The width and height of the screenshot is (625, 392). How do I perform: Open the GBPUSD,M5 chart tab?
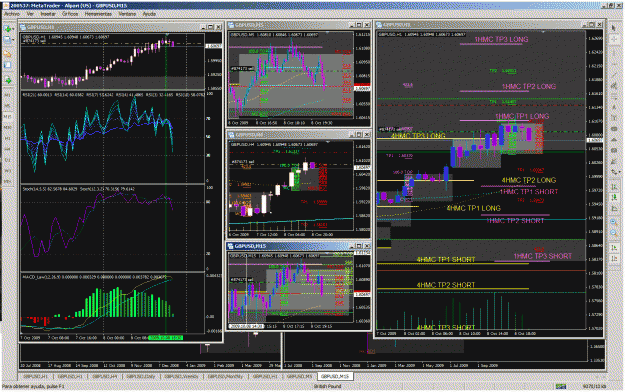299,376
